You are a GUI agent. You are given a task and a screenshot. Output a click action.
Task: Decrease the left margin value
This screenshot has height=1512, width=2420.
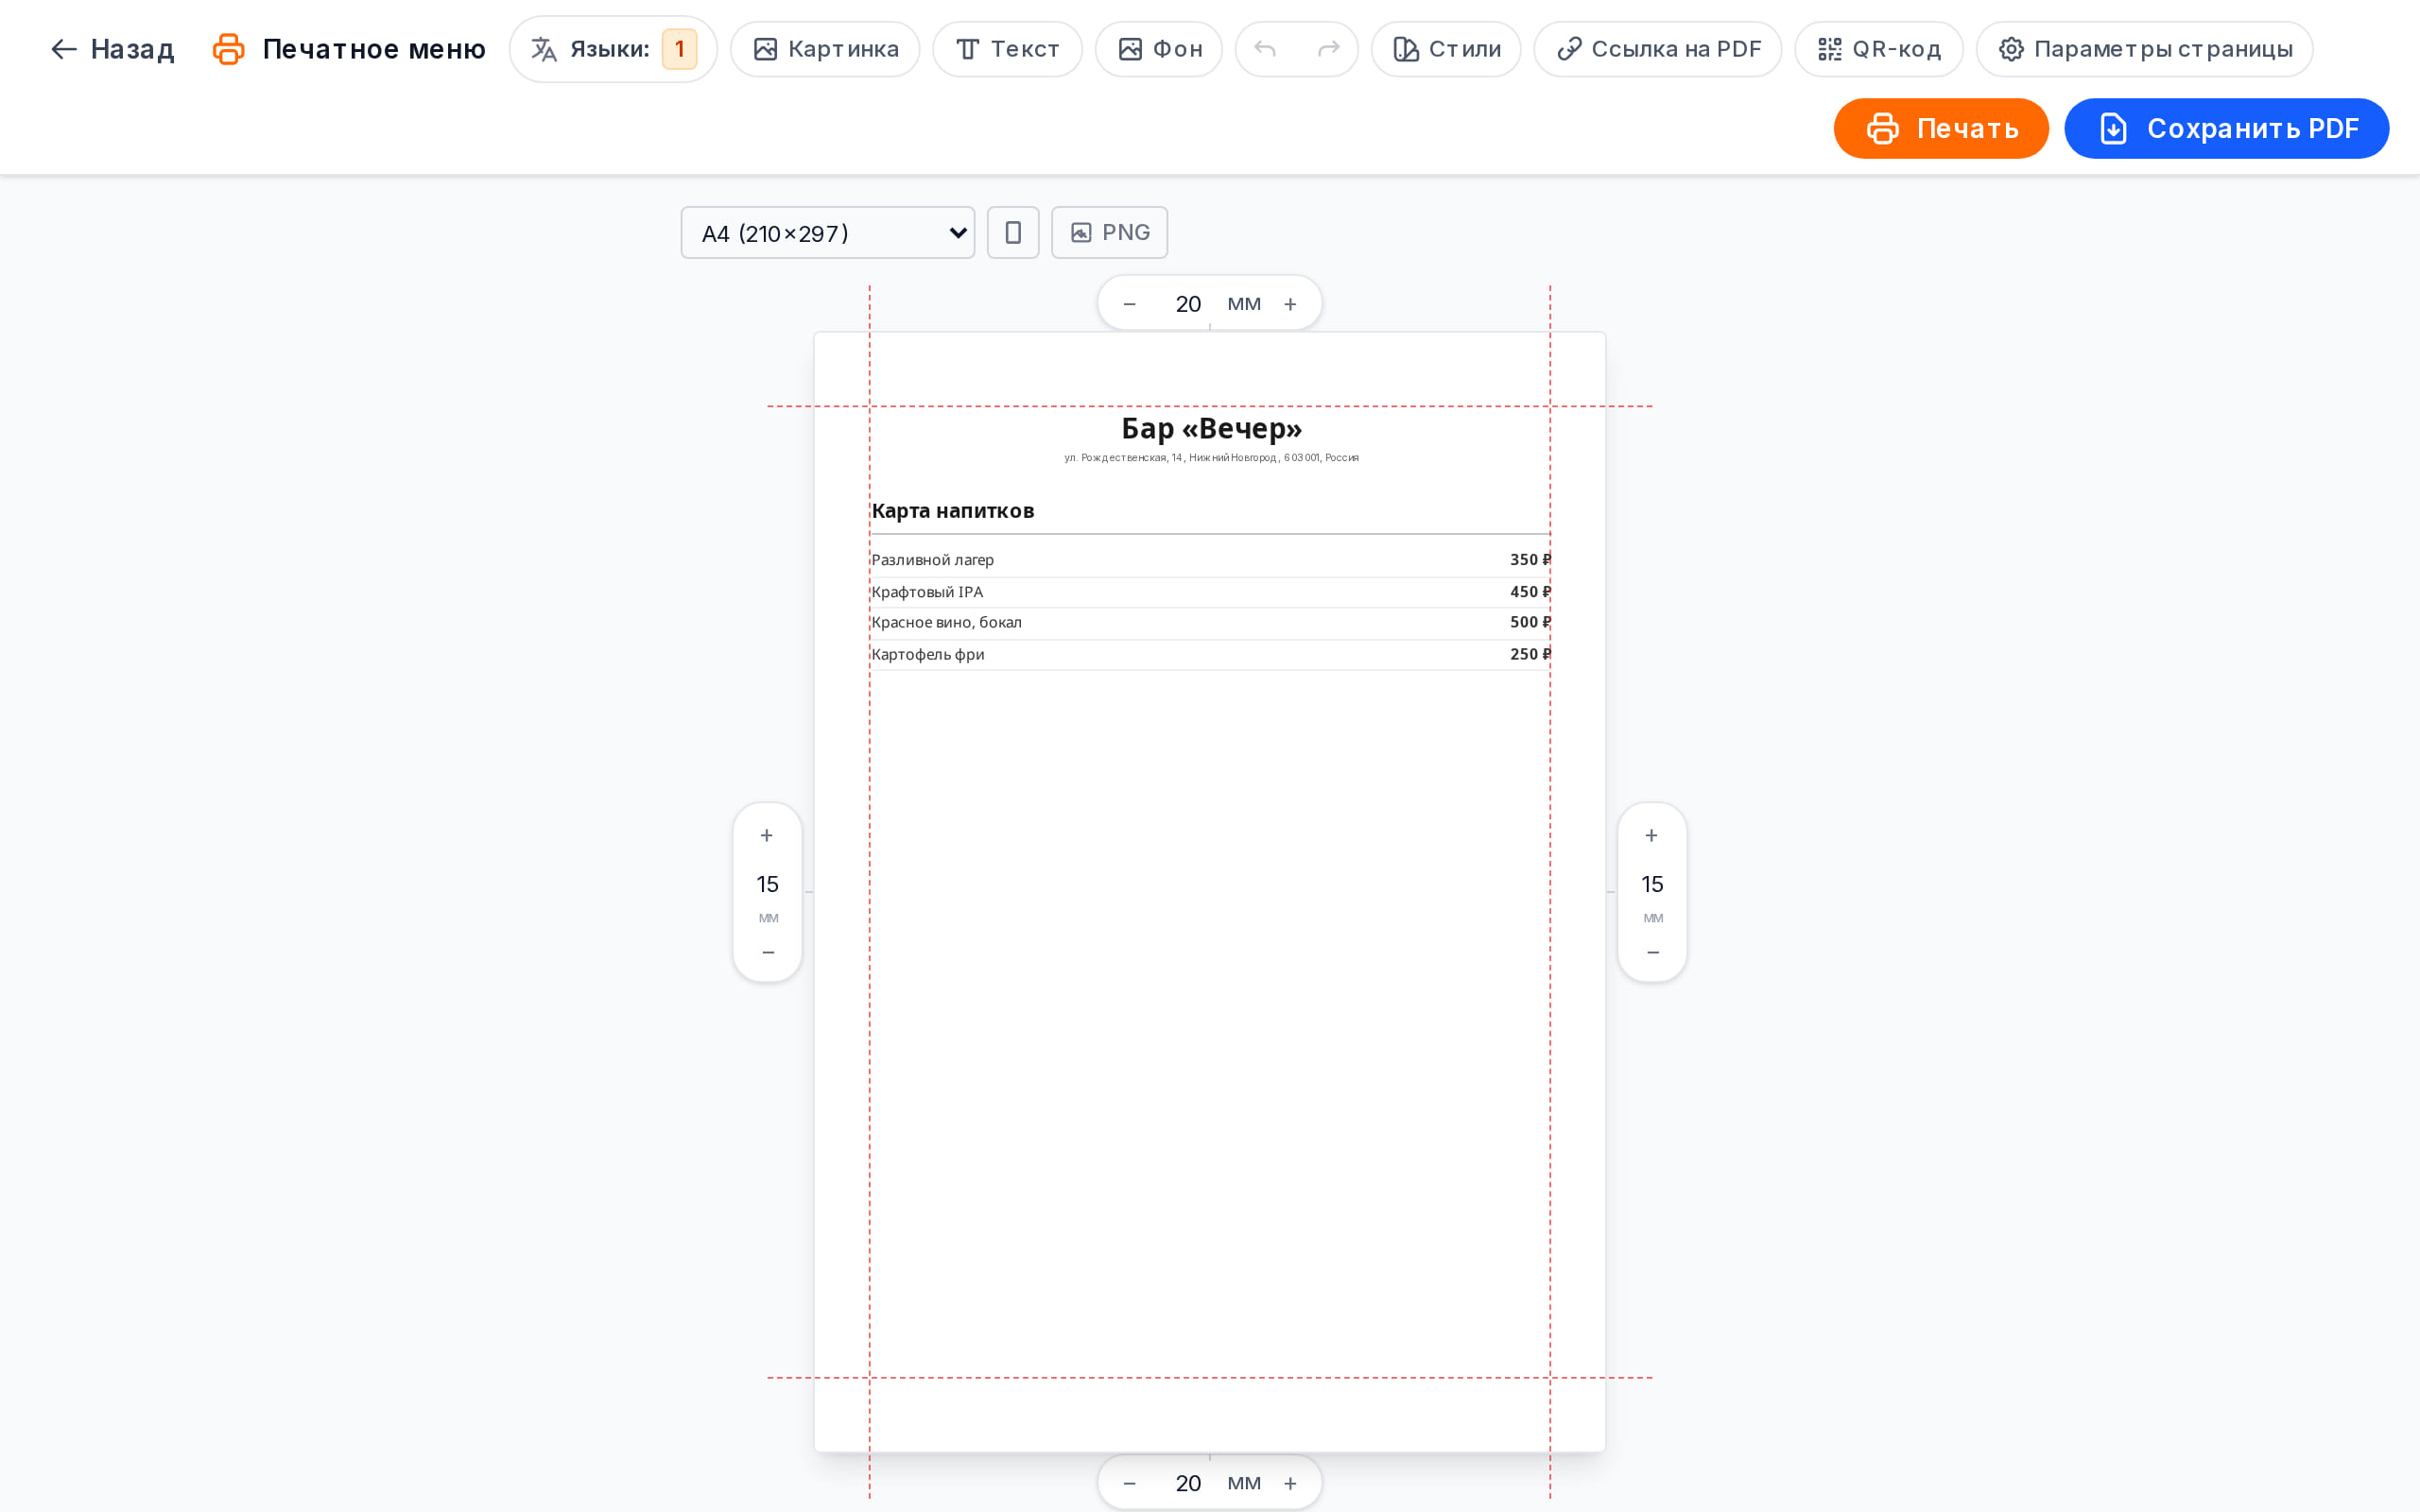click(767, 952)
